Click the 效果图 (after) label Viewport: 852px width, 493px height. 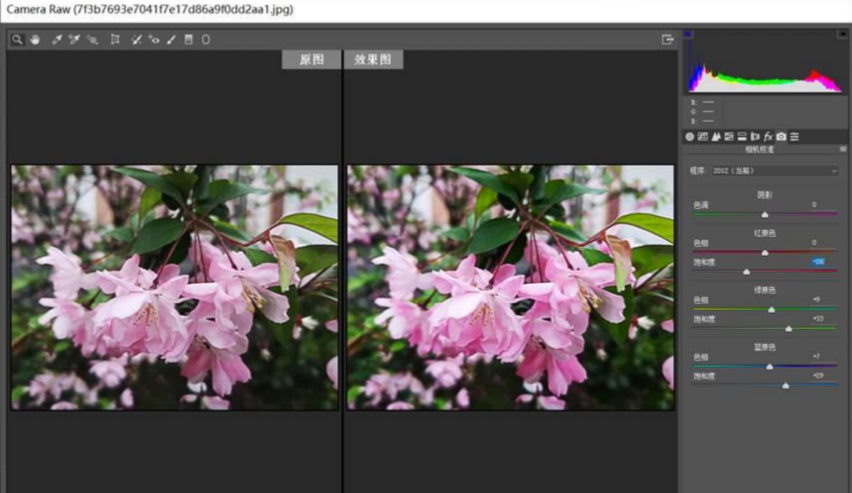pyautogui.click(x=373, y=60)
